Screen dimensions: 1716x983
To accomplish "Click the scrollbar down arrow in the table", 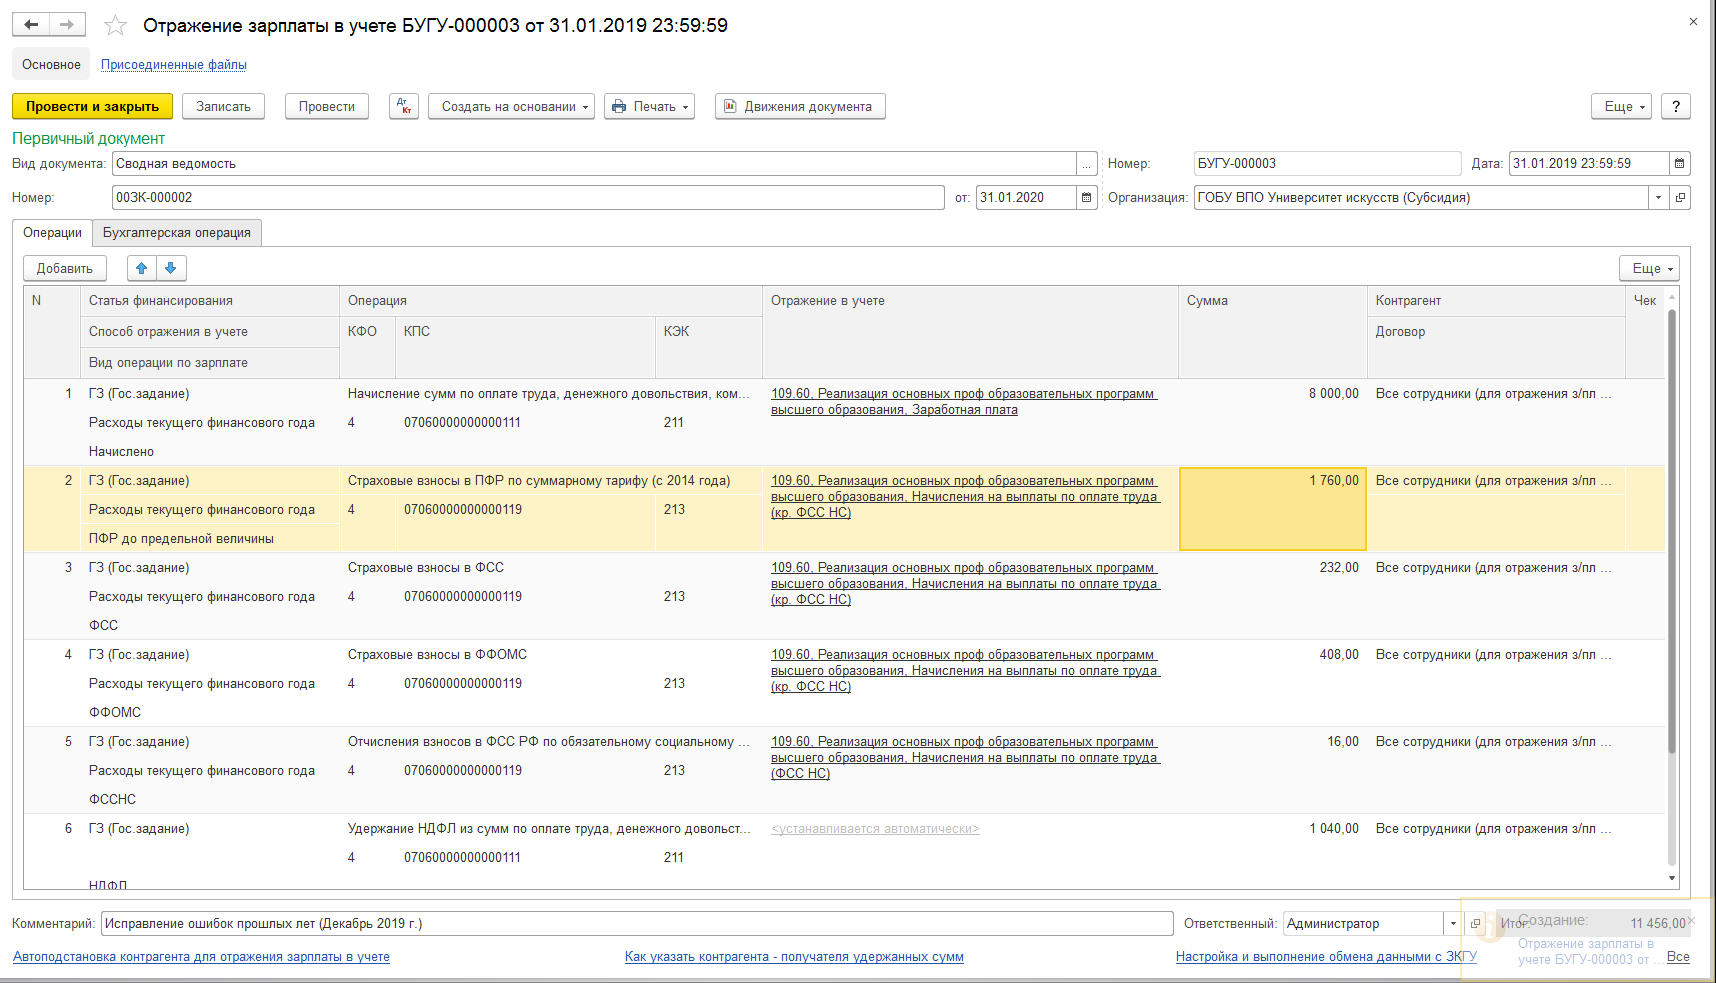I will [1672, 878].
